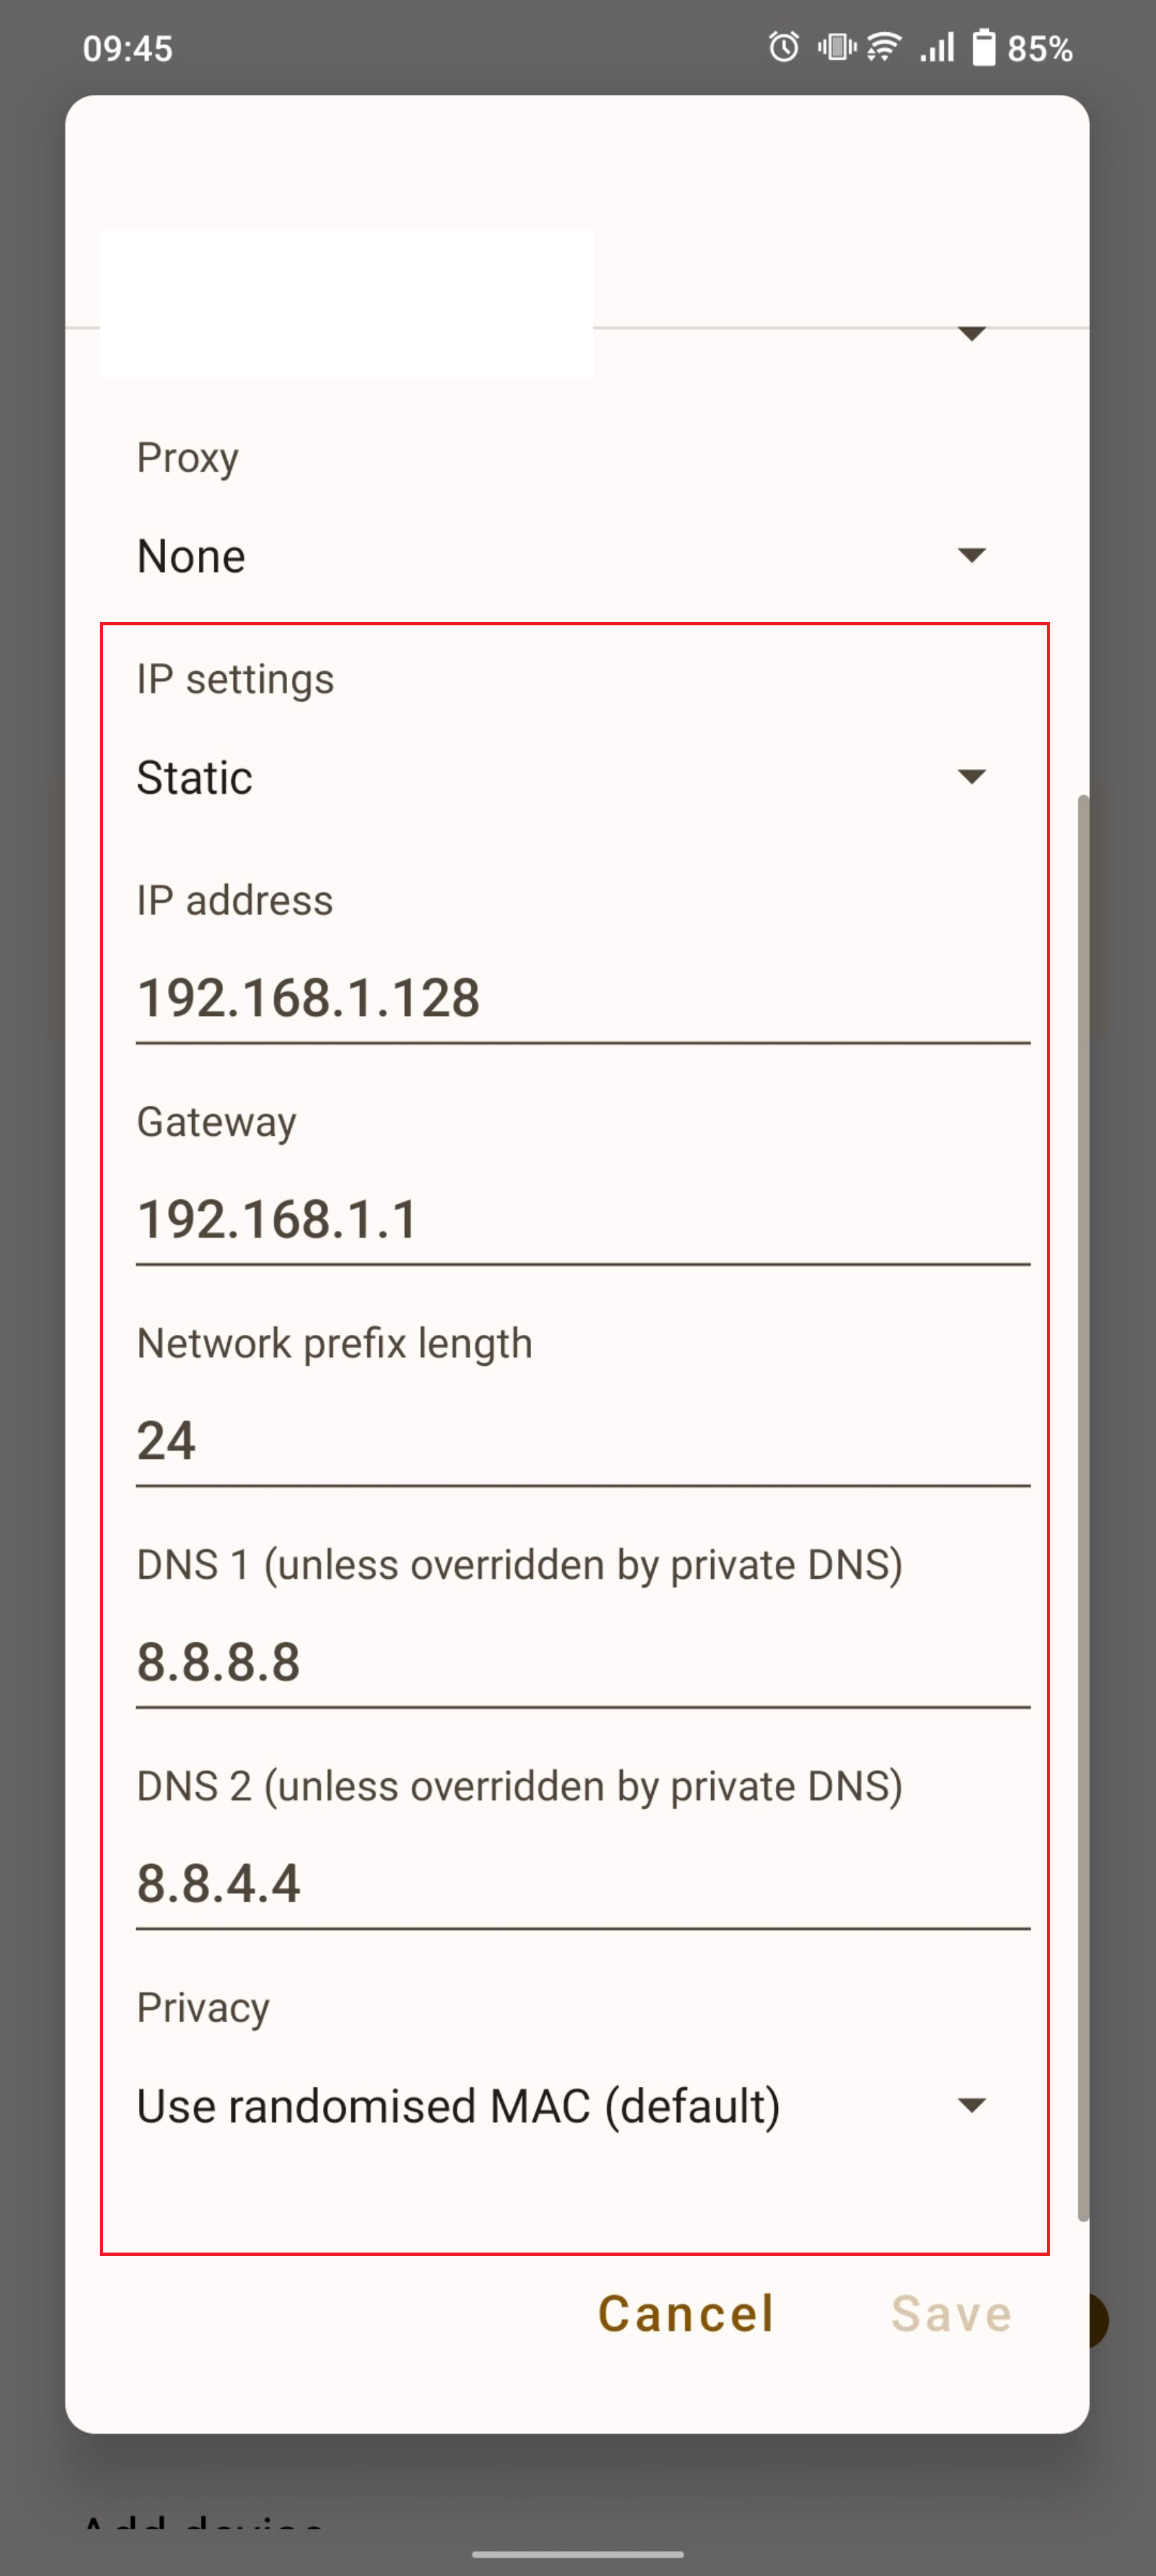The image size is (1156, 2576).
Task: Click the dialog's vertical scrollbar
Action: tap(1083, 1508)
